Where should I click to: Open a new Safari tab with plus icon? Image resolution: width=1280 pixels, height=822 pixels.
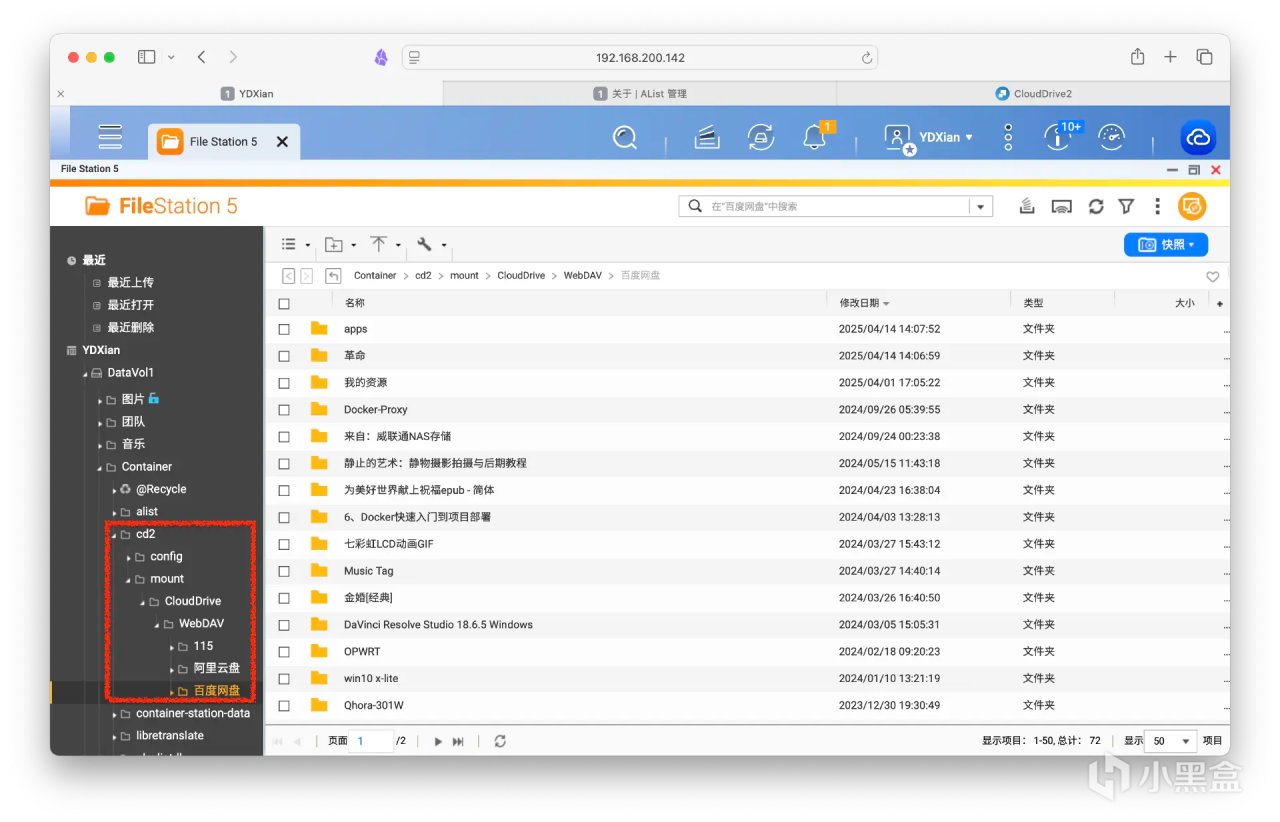1170,57
